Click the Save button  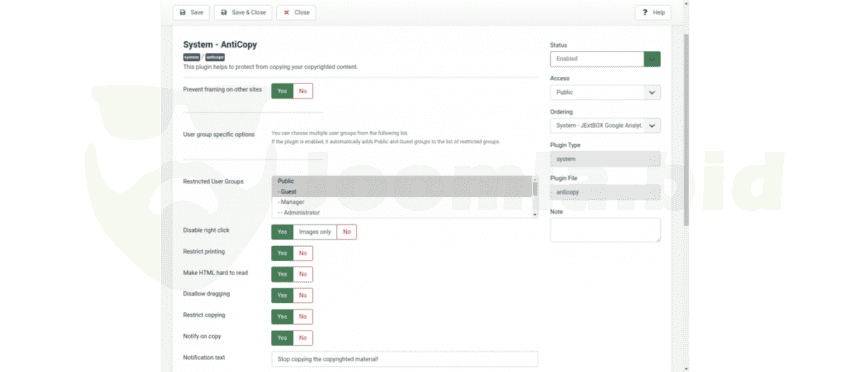coord(191,12)
